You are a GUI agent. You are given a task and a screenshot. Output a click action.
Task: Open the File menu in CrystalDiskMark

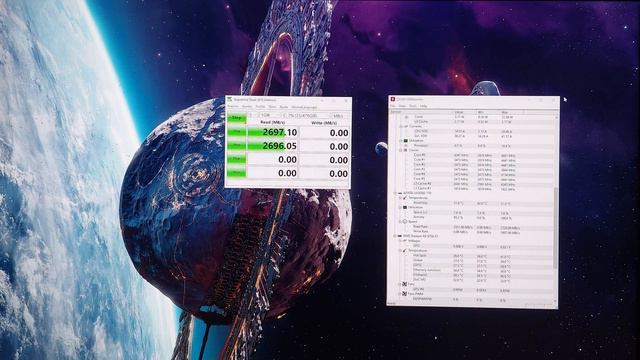(232, 107)
